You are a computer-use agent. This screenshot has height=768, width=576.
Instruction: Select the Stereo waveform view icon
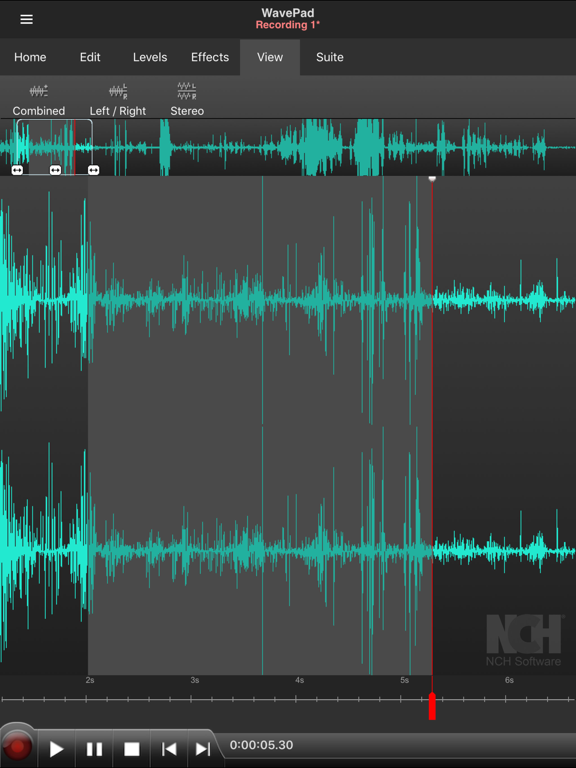pos(187,100)
